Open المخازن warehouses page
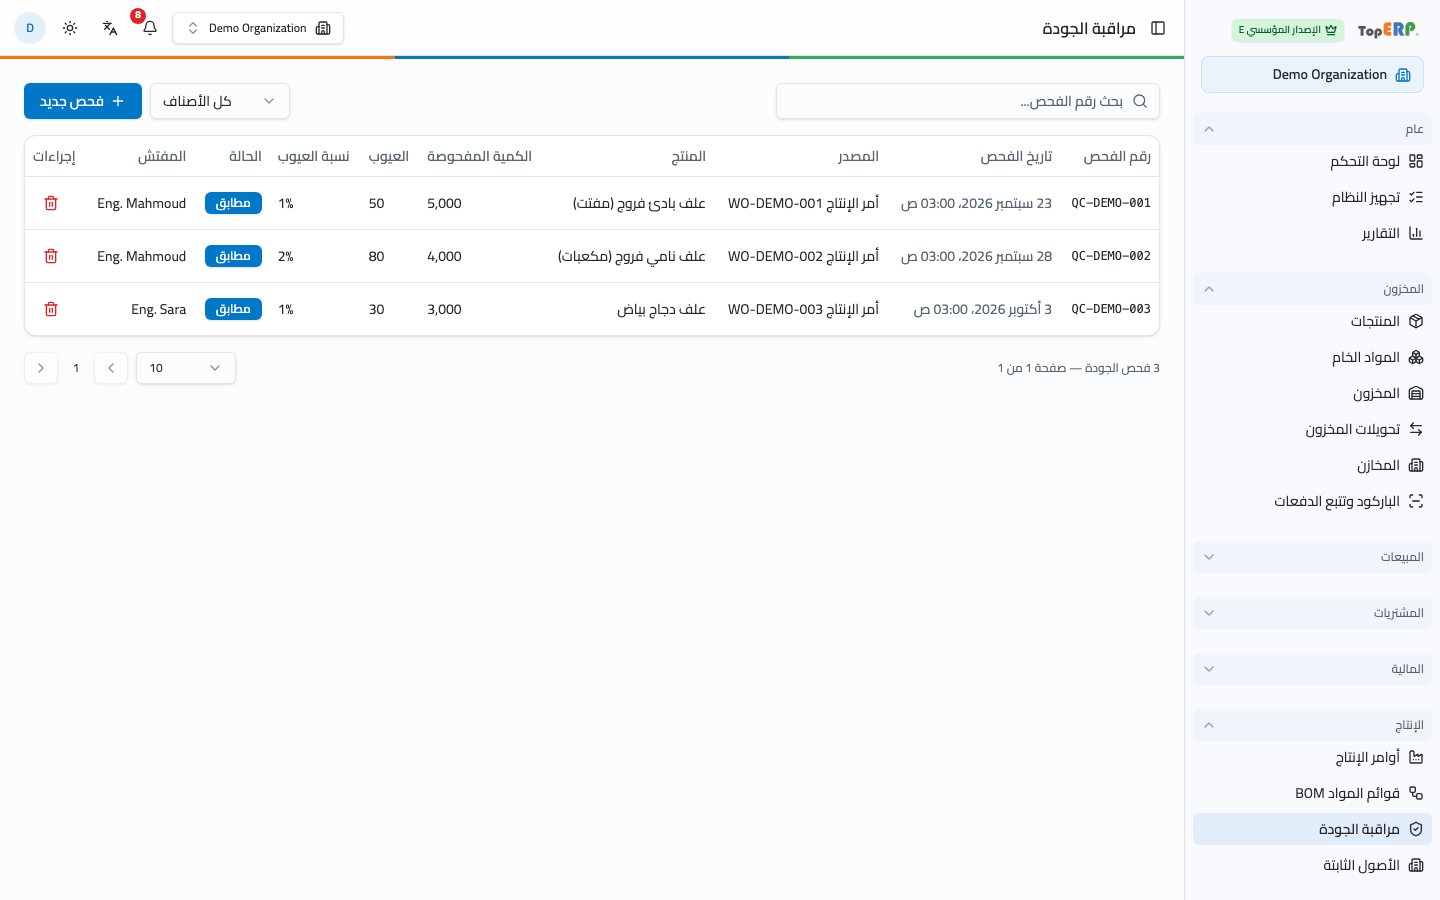Image resolution: width=1440 pixels, height=900 pixels. click(1312, 465)
